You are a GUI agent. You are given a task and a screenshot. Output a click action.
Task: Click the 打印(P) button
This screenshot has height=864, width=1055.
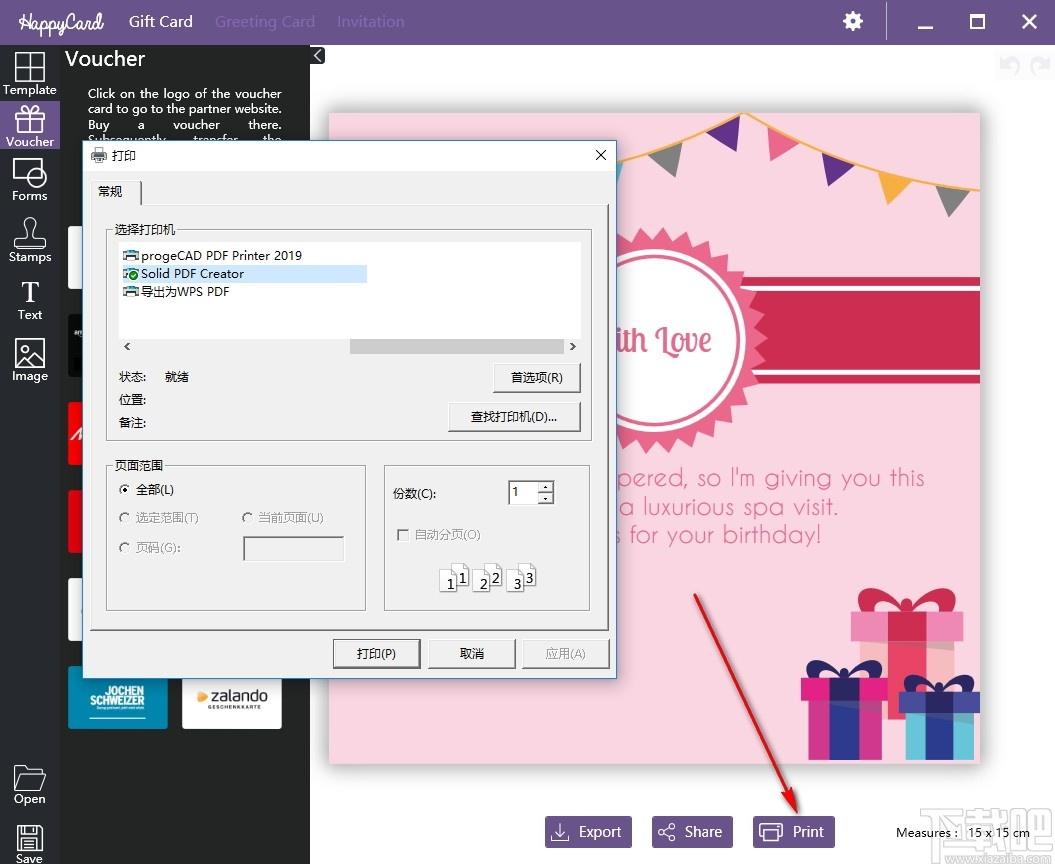(376, 653)
